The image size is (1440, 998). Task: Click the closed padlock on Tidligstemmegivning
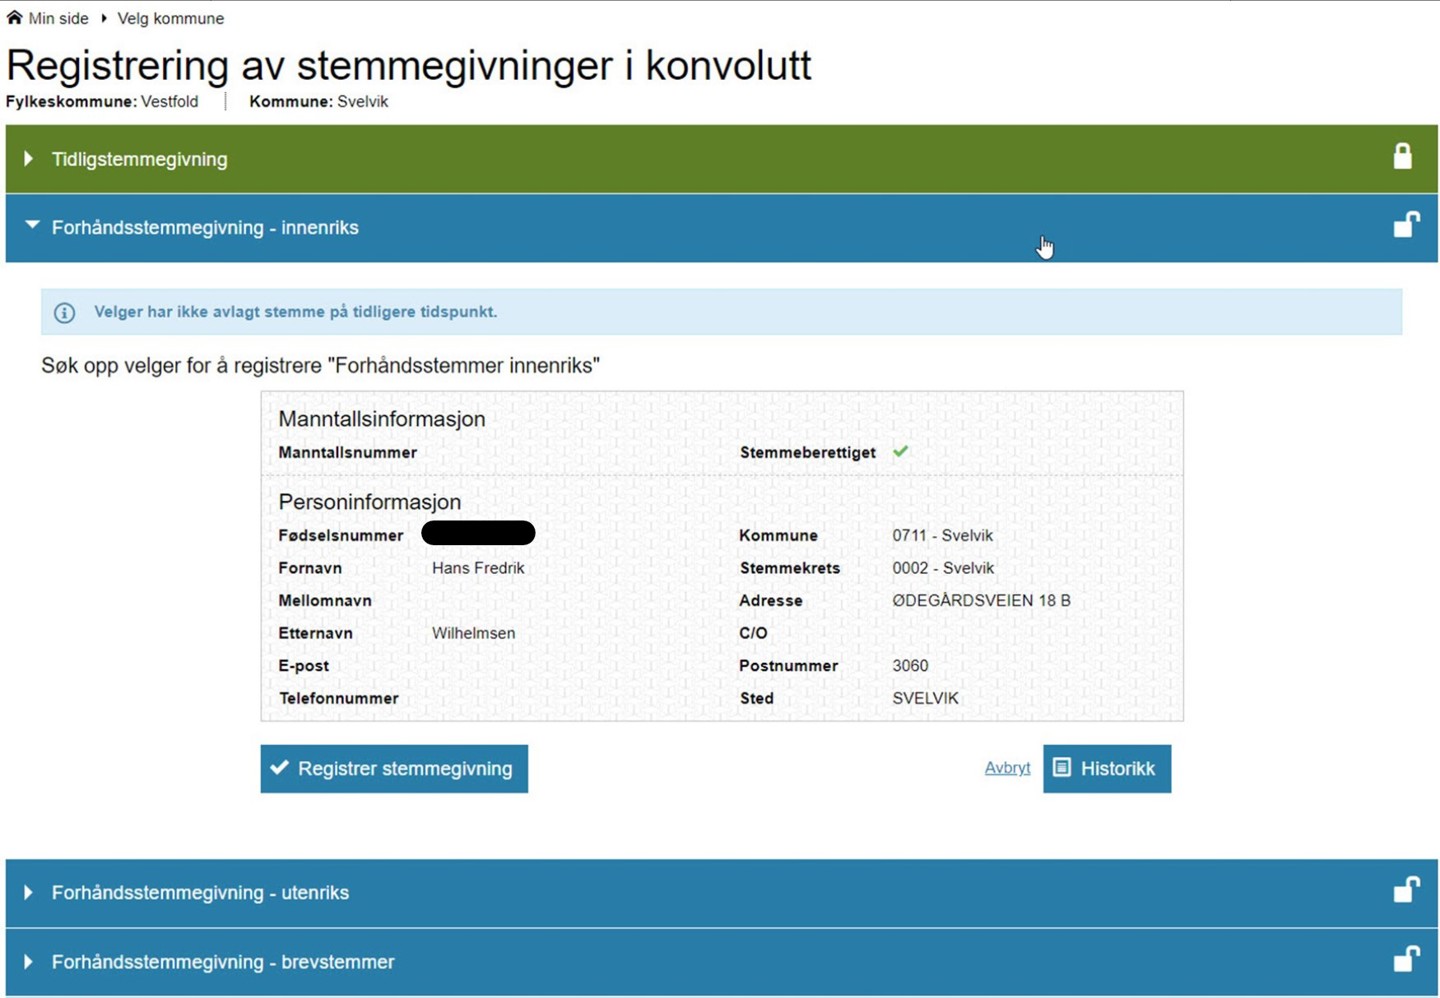[1402, 156]
